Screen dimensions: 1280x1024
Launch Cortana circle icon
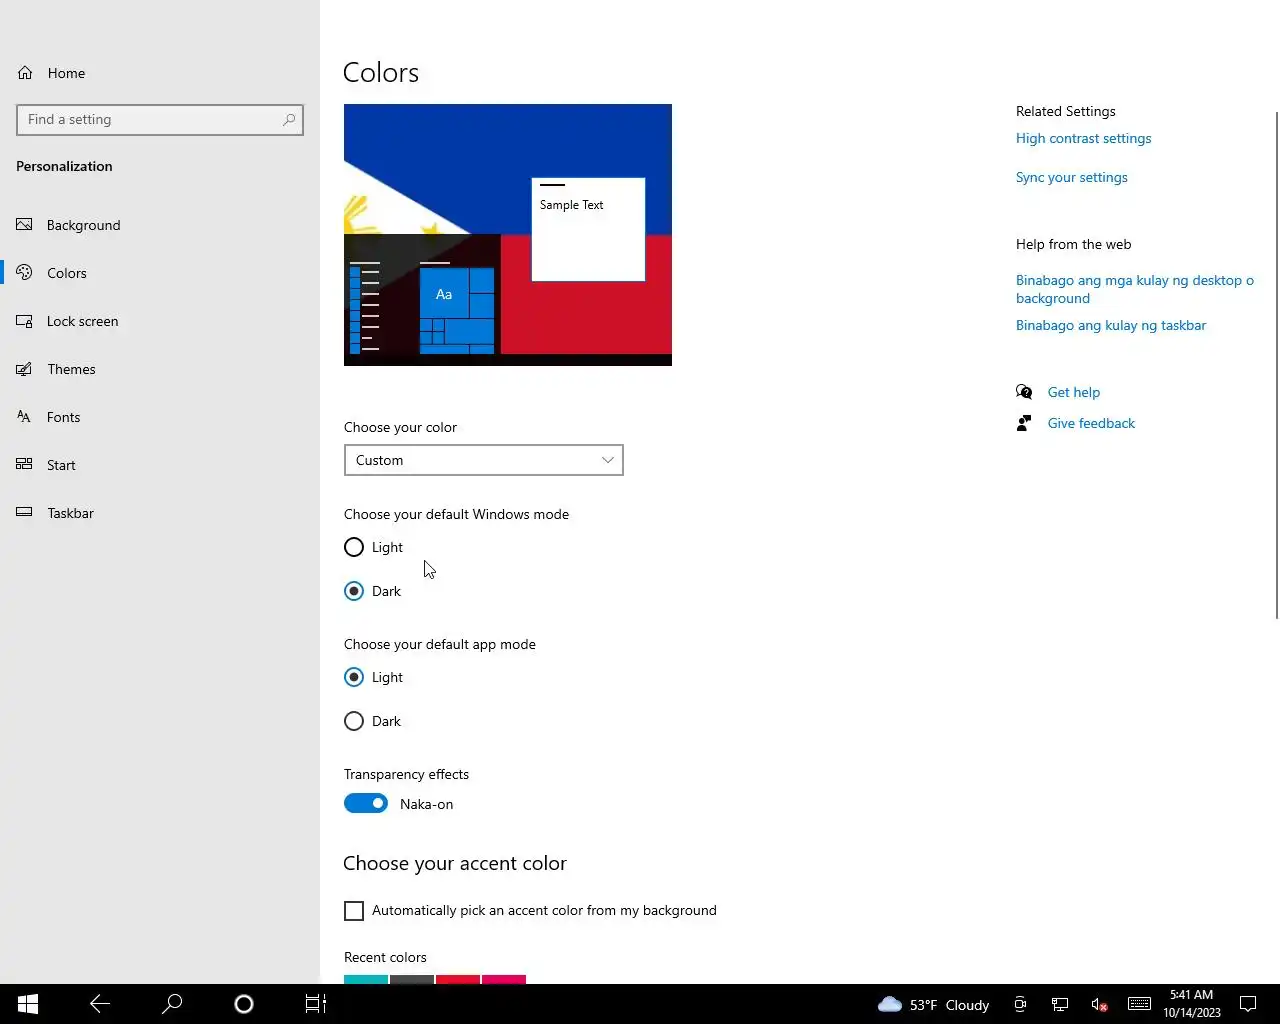click(244, 1004)
